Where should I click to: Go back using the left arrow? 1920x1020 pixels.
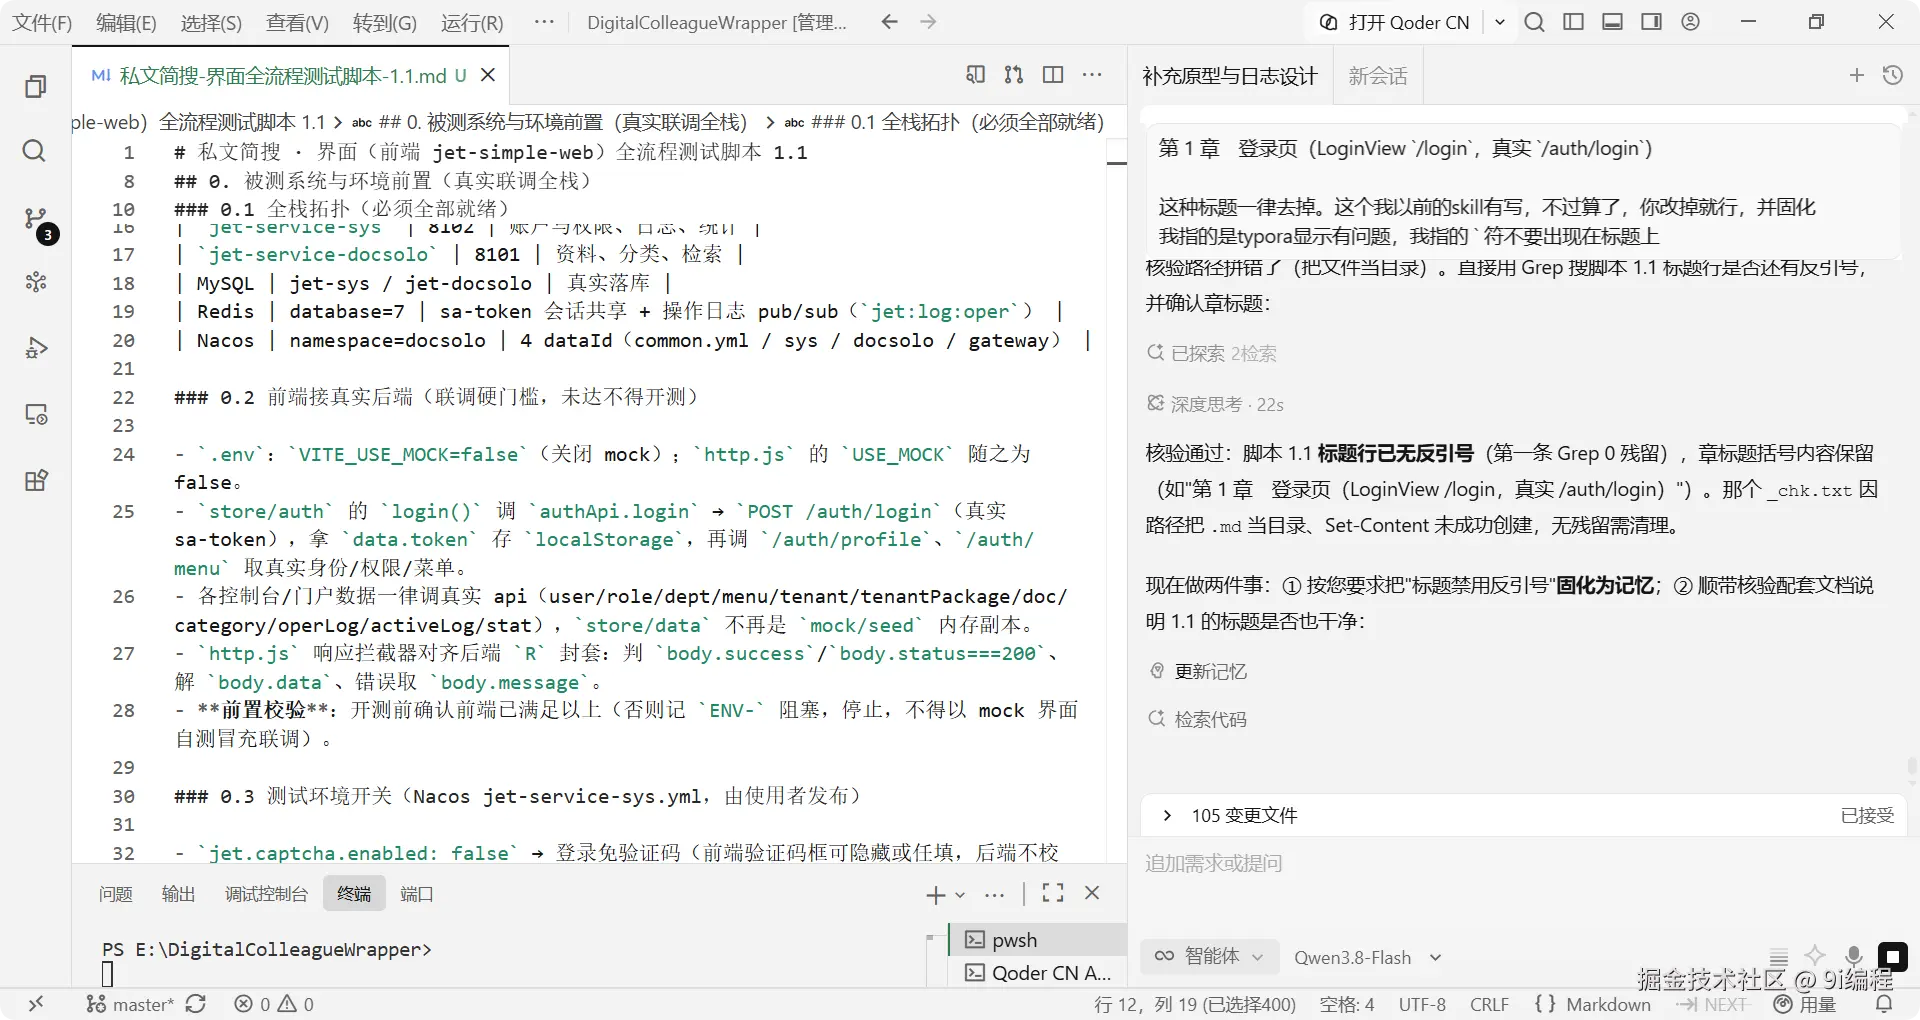point(889,22)
